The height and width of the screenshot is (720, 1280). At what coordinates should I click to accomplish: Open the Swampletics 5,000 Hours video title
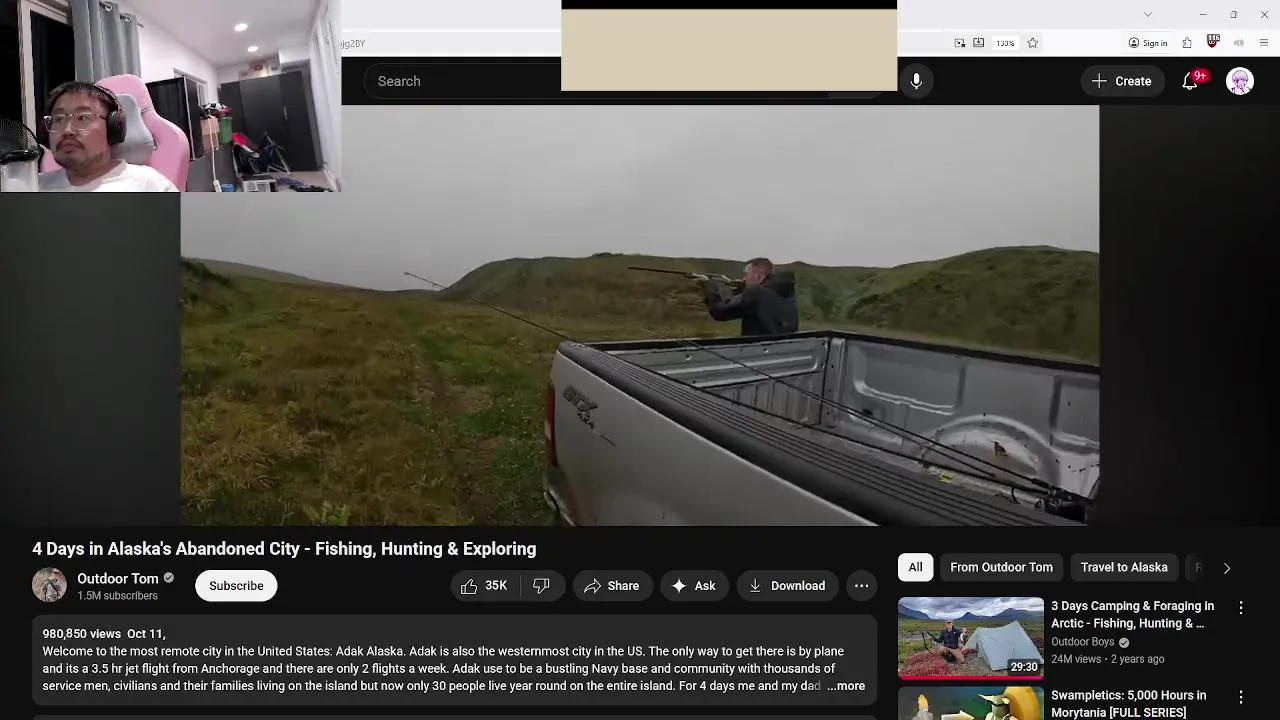pos(1128,703)
